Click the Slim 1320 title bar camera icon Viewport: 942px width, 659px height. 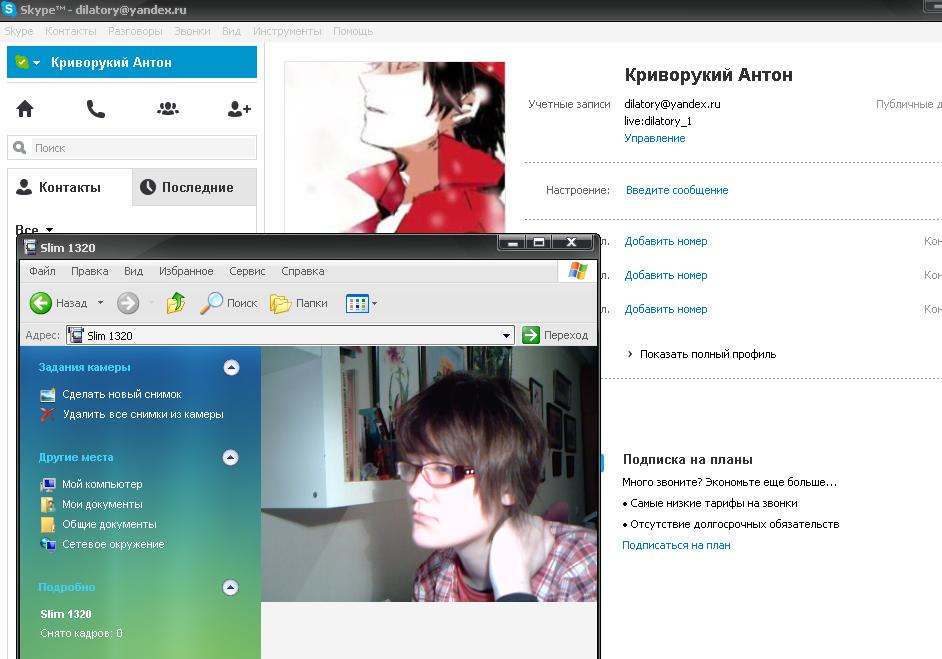tap(30, 247)
